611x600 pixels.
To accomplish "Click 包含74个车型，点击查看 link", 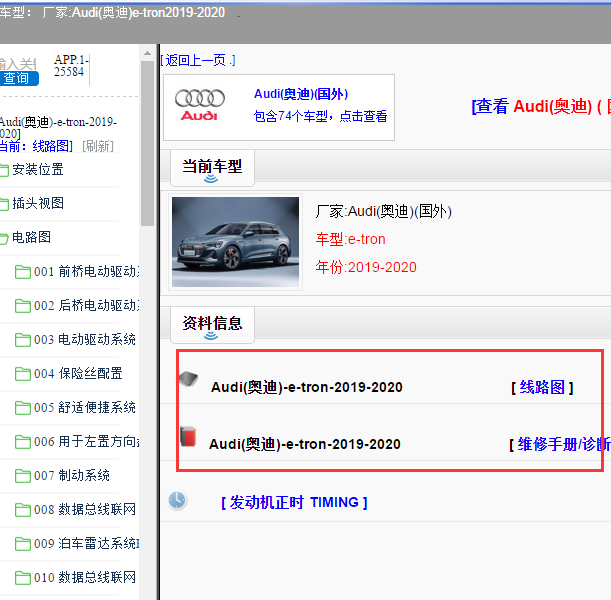I will click(x=320, y=116).
